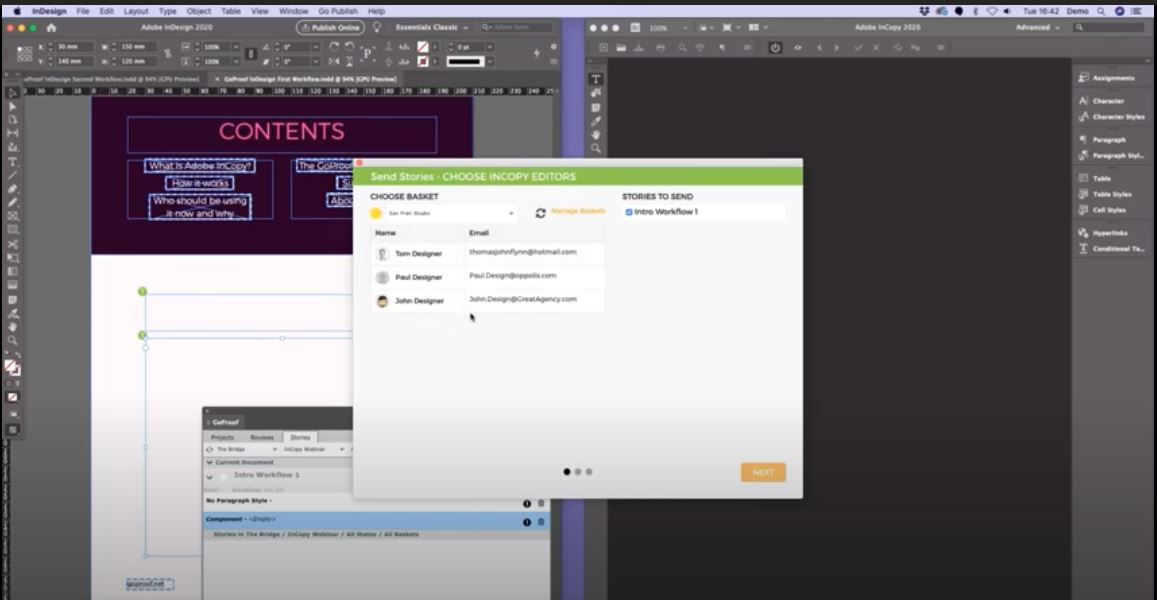This screenshot has height=600, width=1157.
Task: Select the Hand tool in InCopy
Action: [x=595, y=135]
